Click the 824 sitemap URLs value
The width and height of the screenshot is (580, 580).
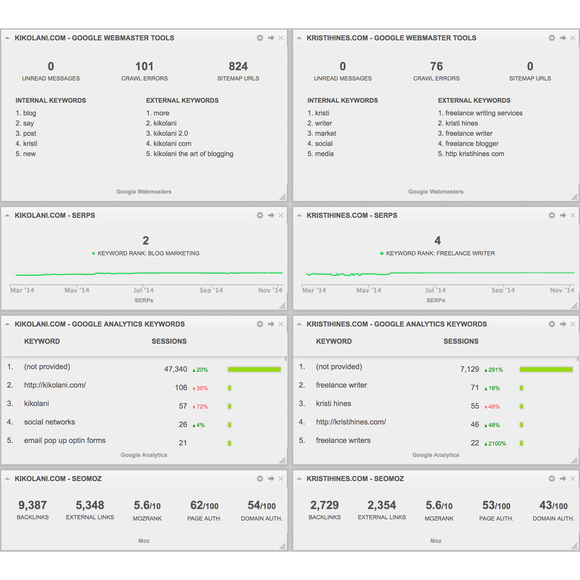(x=238, y=67)
